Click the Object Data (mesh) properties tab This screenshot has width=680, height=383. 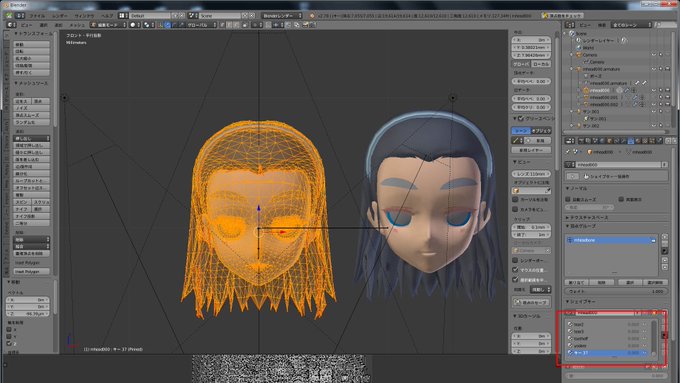pos(631,141)
